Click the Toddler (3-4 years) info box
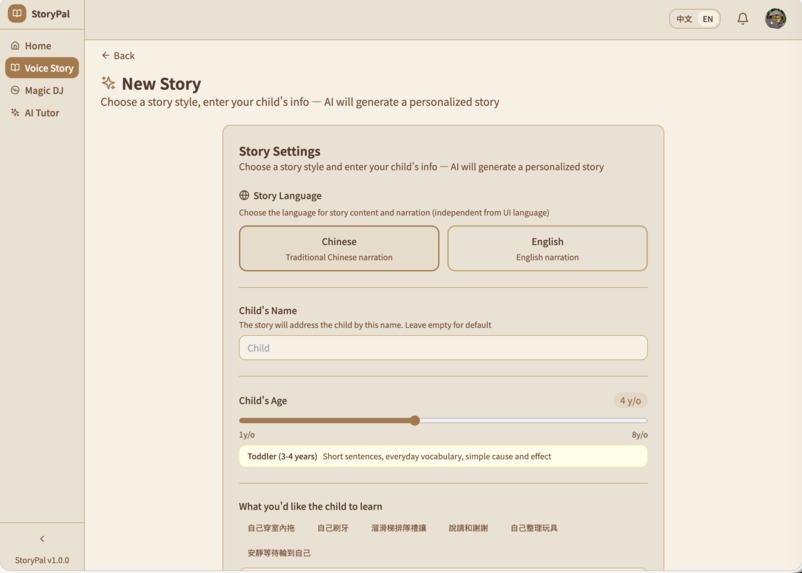The image size is (802, 573). [x=443, y=456]
